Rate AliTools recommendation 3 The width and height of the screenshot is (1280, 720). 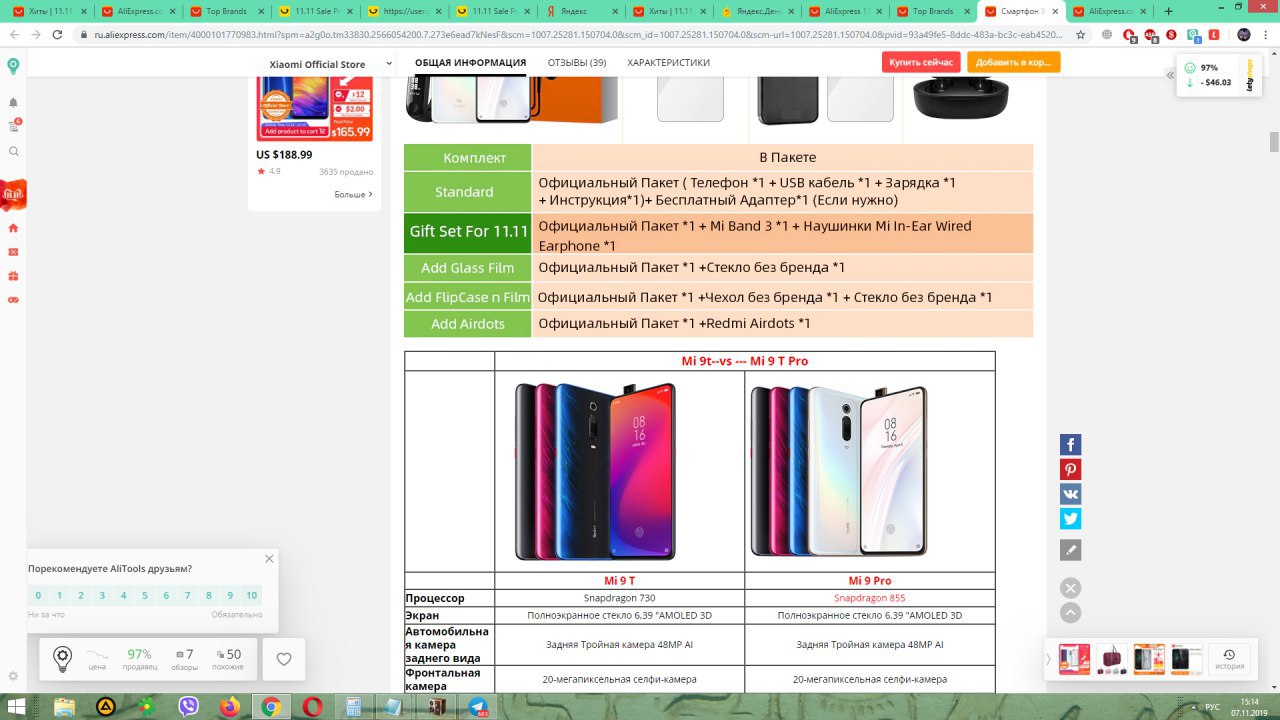point(102,595)
